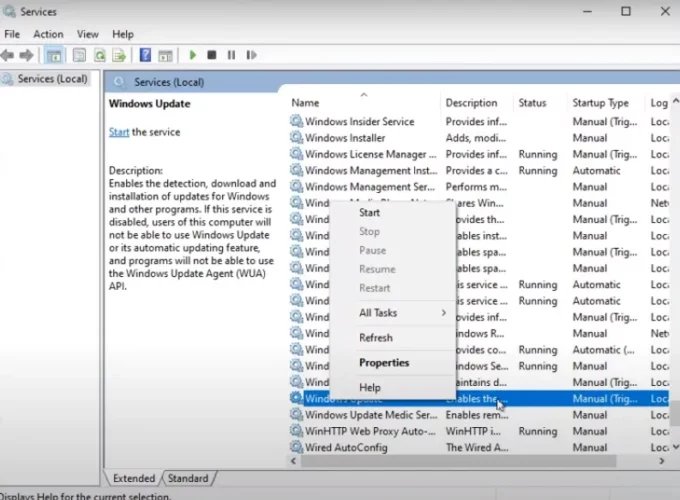This screenshot has height=500, width=680.
Task: Open the File menu
Action: tap(12, 34)
